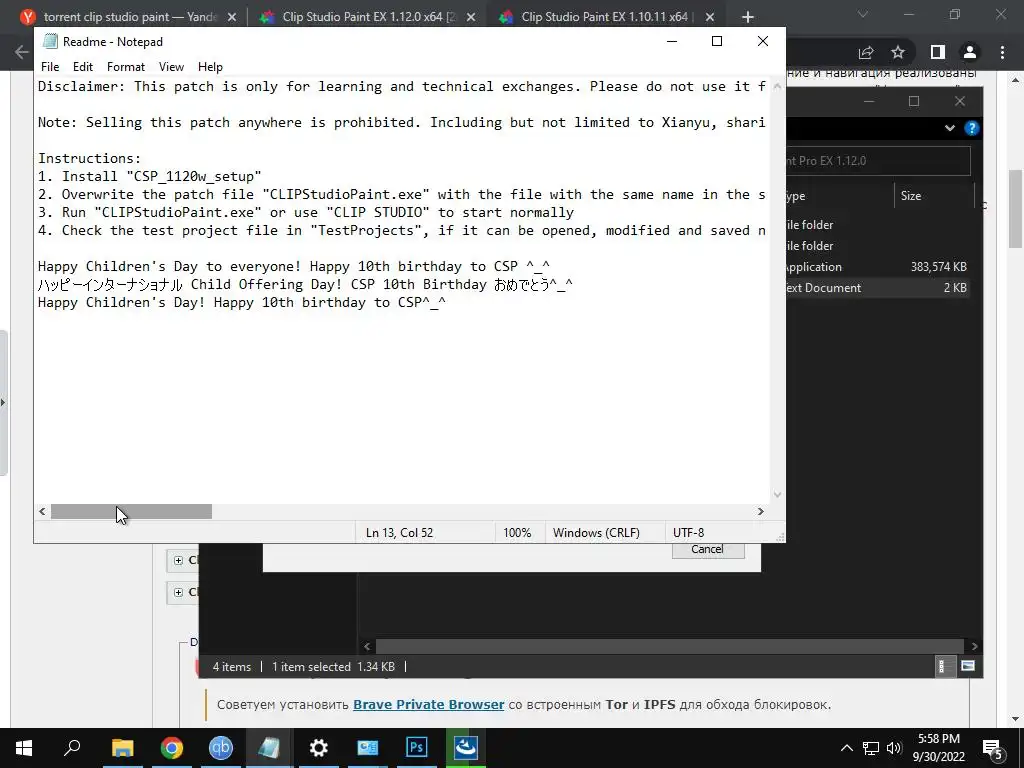Screen dimensions: 1024x768
Task: Open Windows taskbar search
Action: coord(72,748)
